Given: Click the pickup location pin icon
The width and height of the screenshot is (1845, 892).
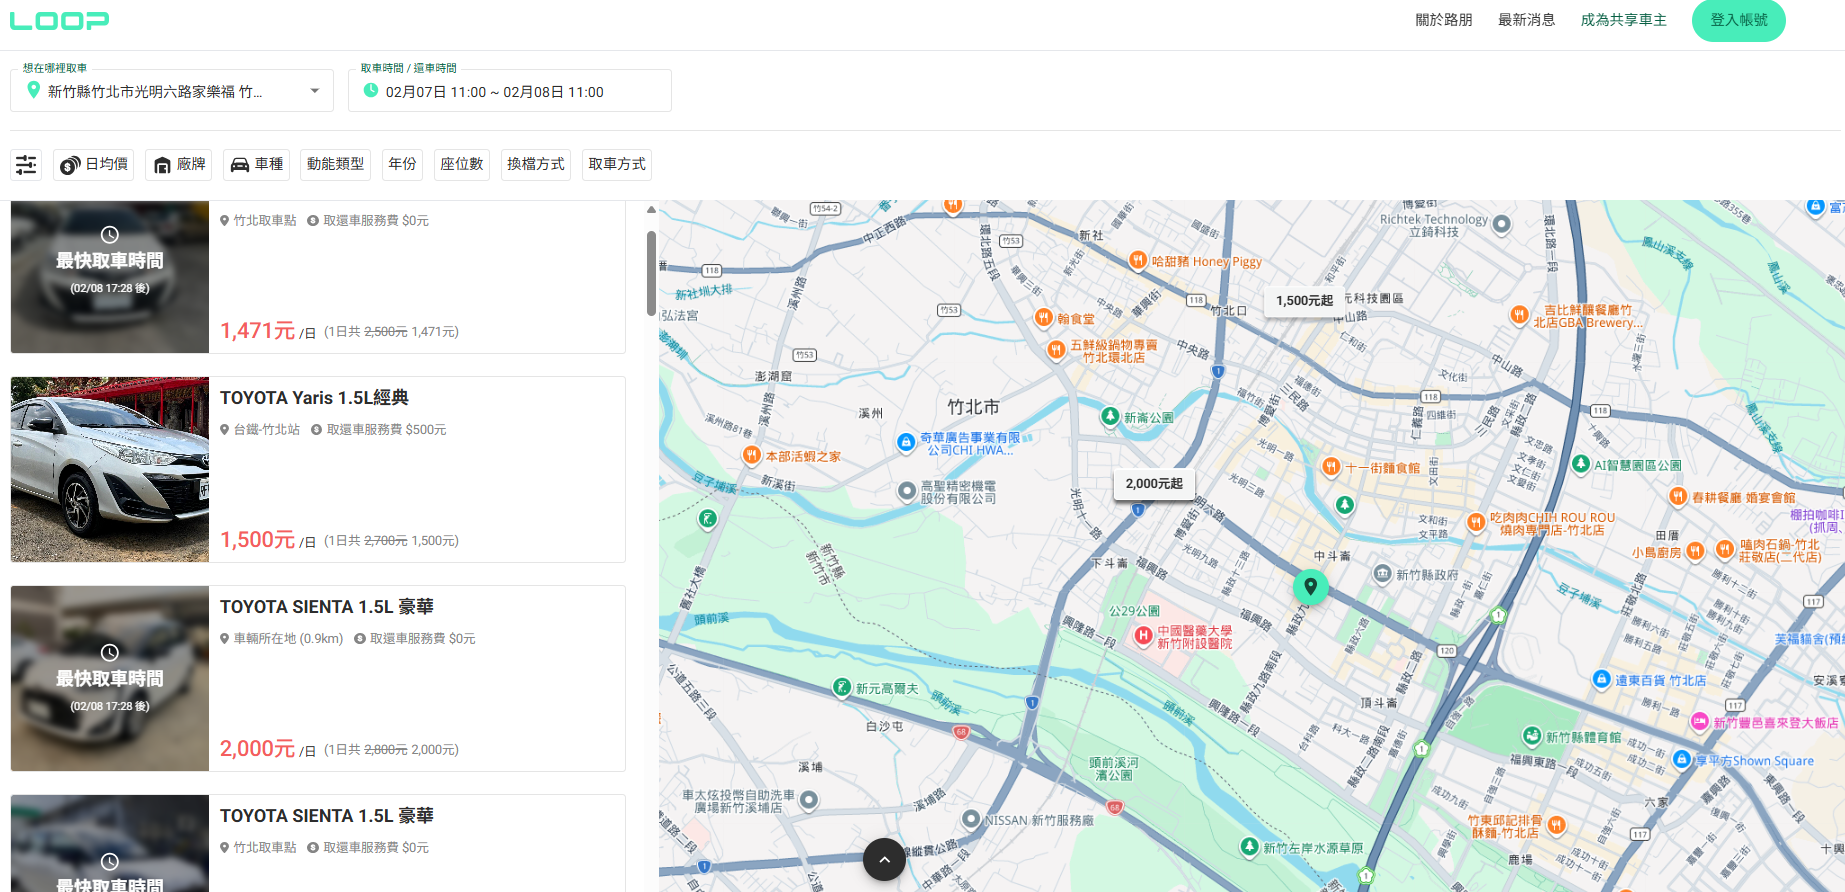Looking at the screenshot, I should [33, 91].
